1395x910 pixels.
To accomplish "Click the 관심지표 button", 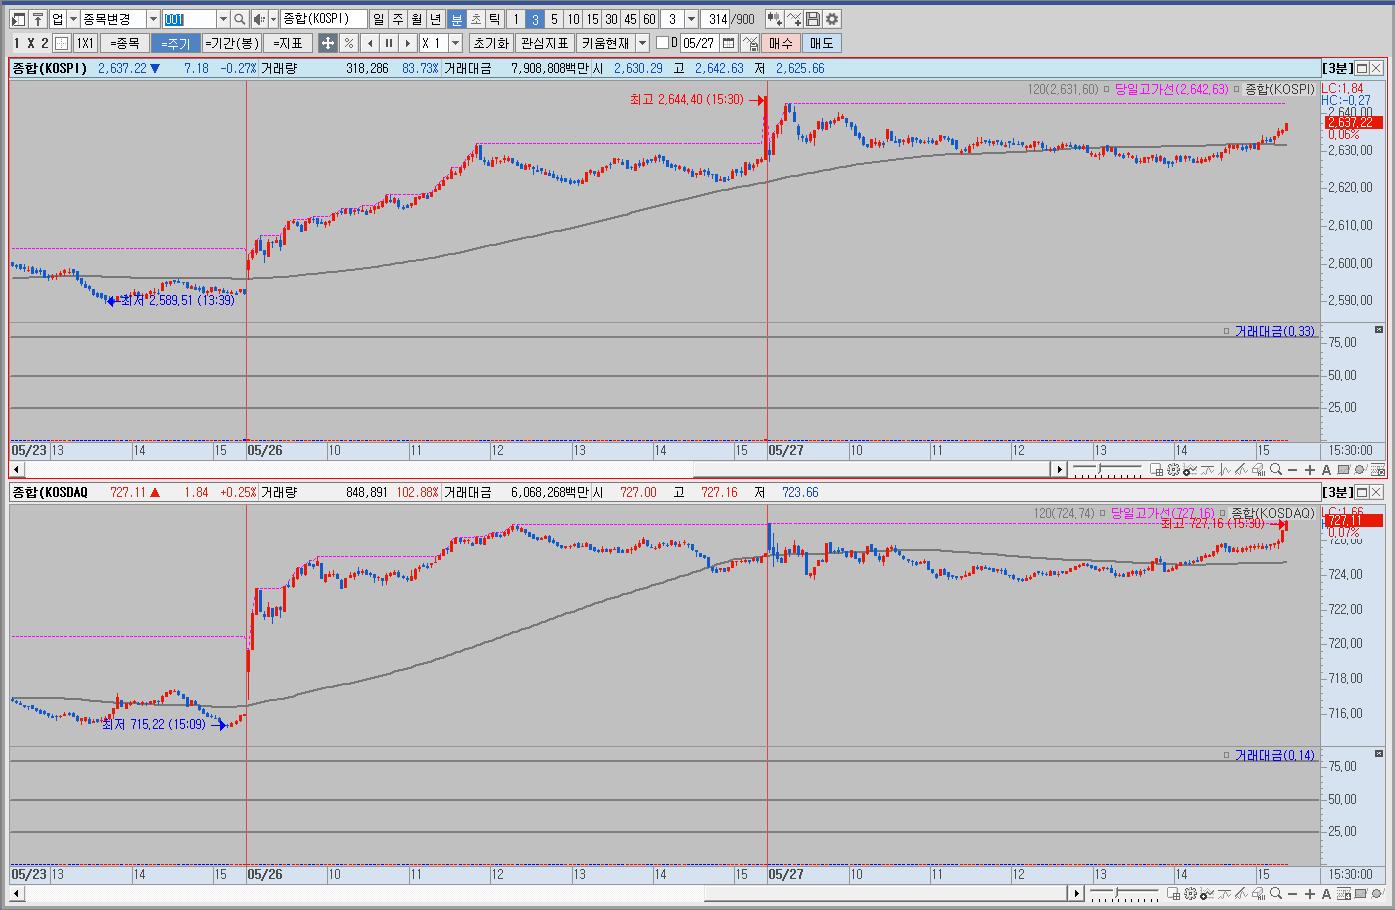I will click(545, 43).
